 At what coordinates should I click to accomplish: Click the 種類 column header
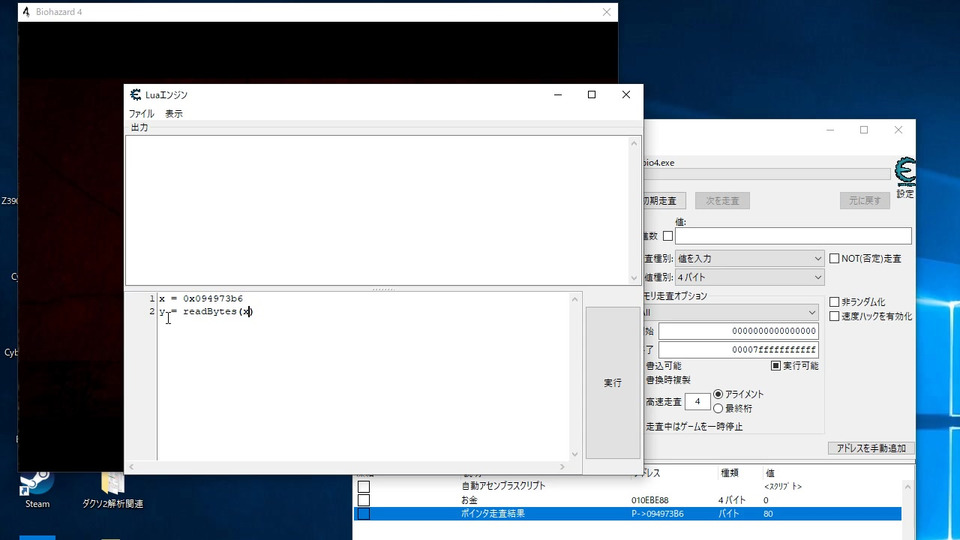pyautogui.click(x=730, y=473)
